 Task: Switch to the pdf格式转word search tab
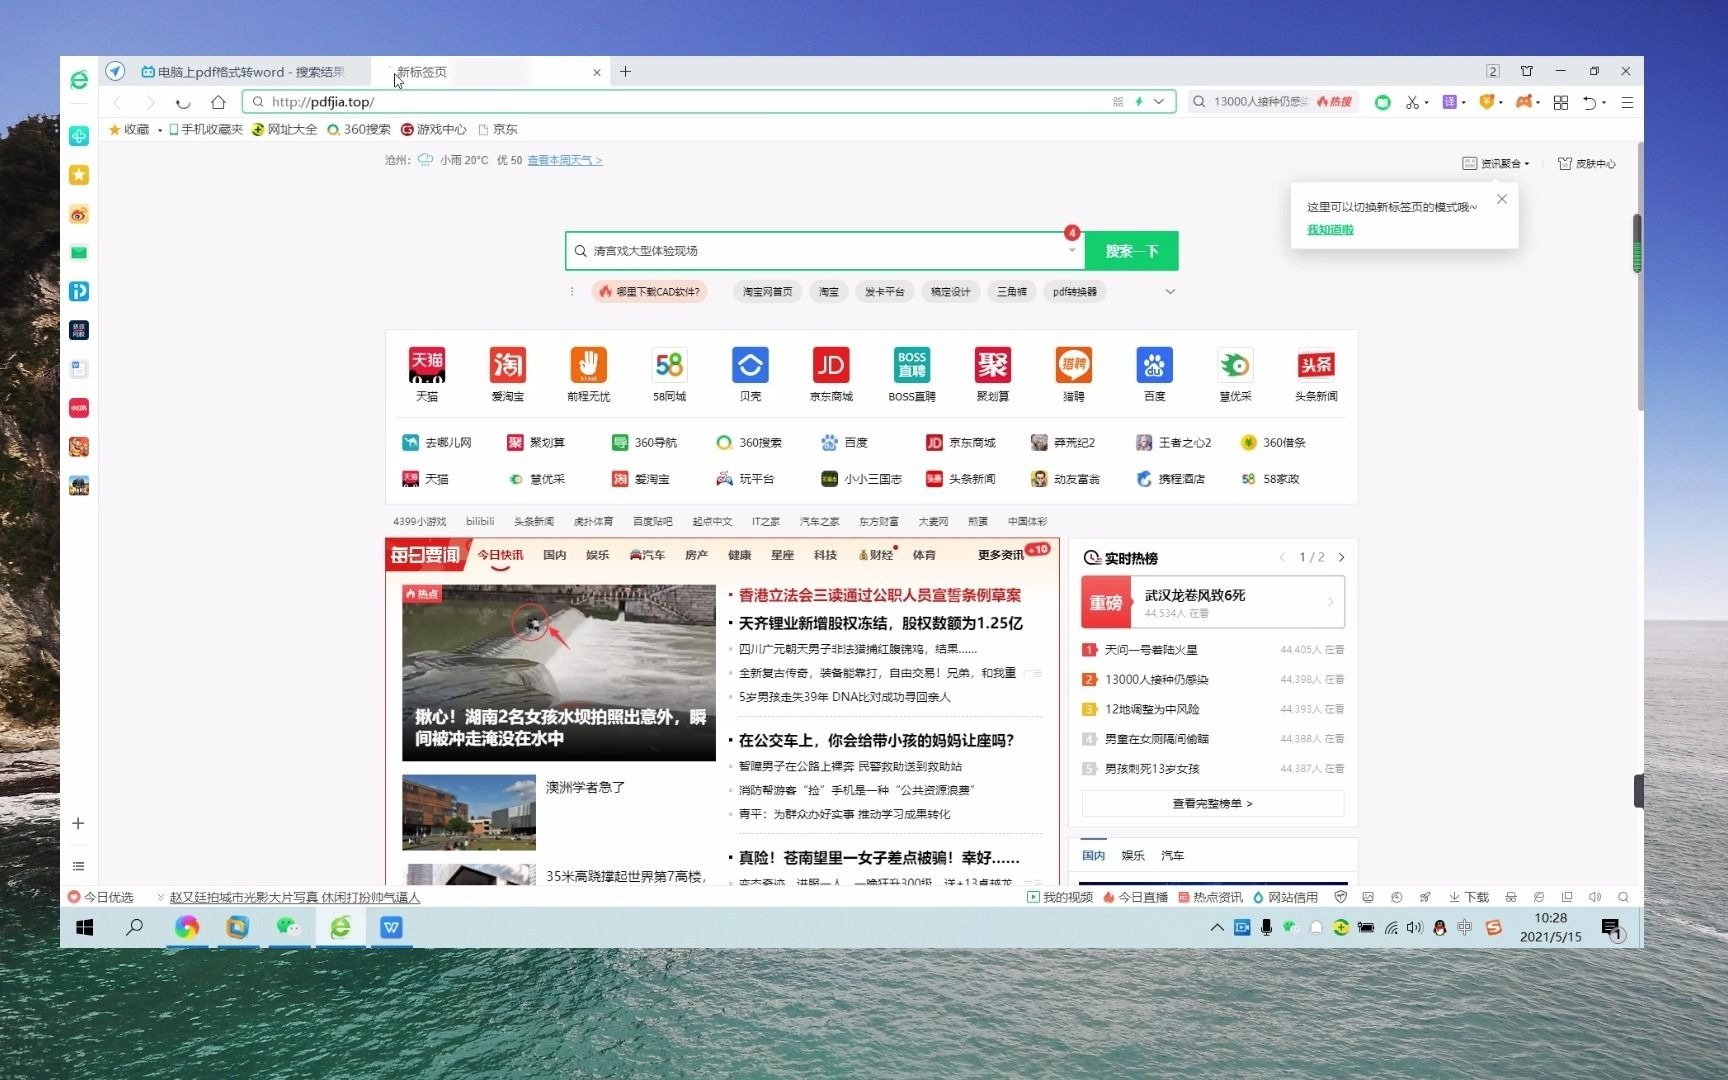click(250, 71)
